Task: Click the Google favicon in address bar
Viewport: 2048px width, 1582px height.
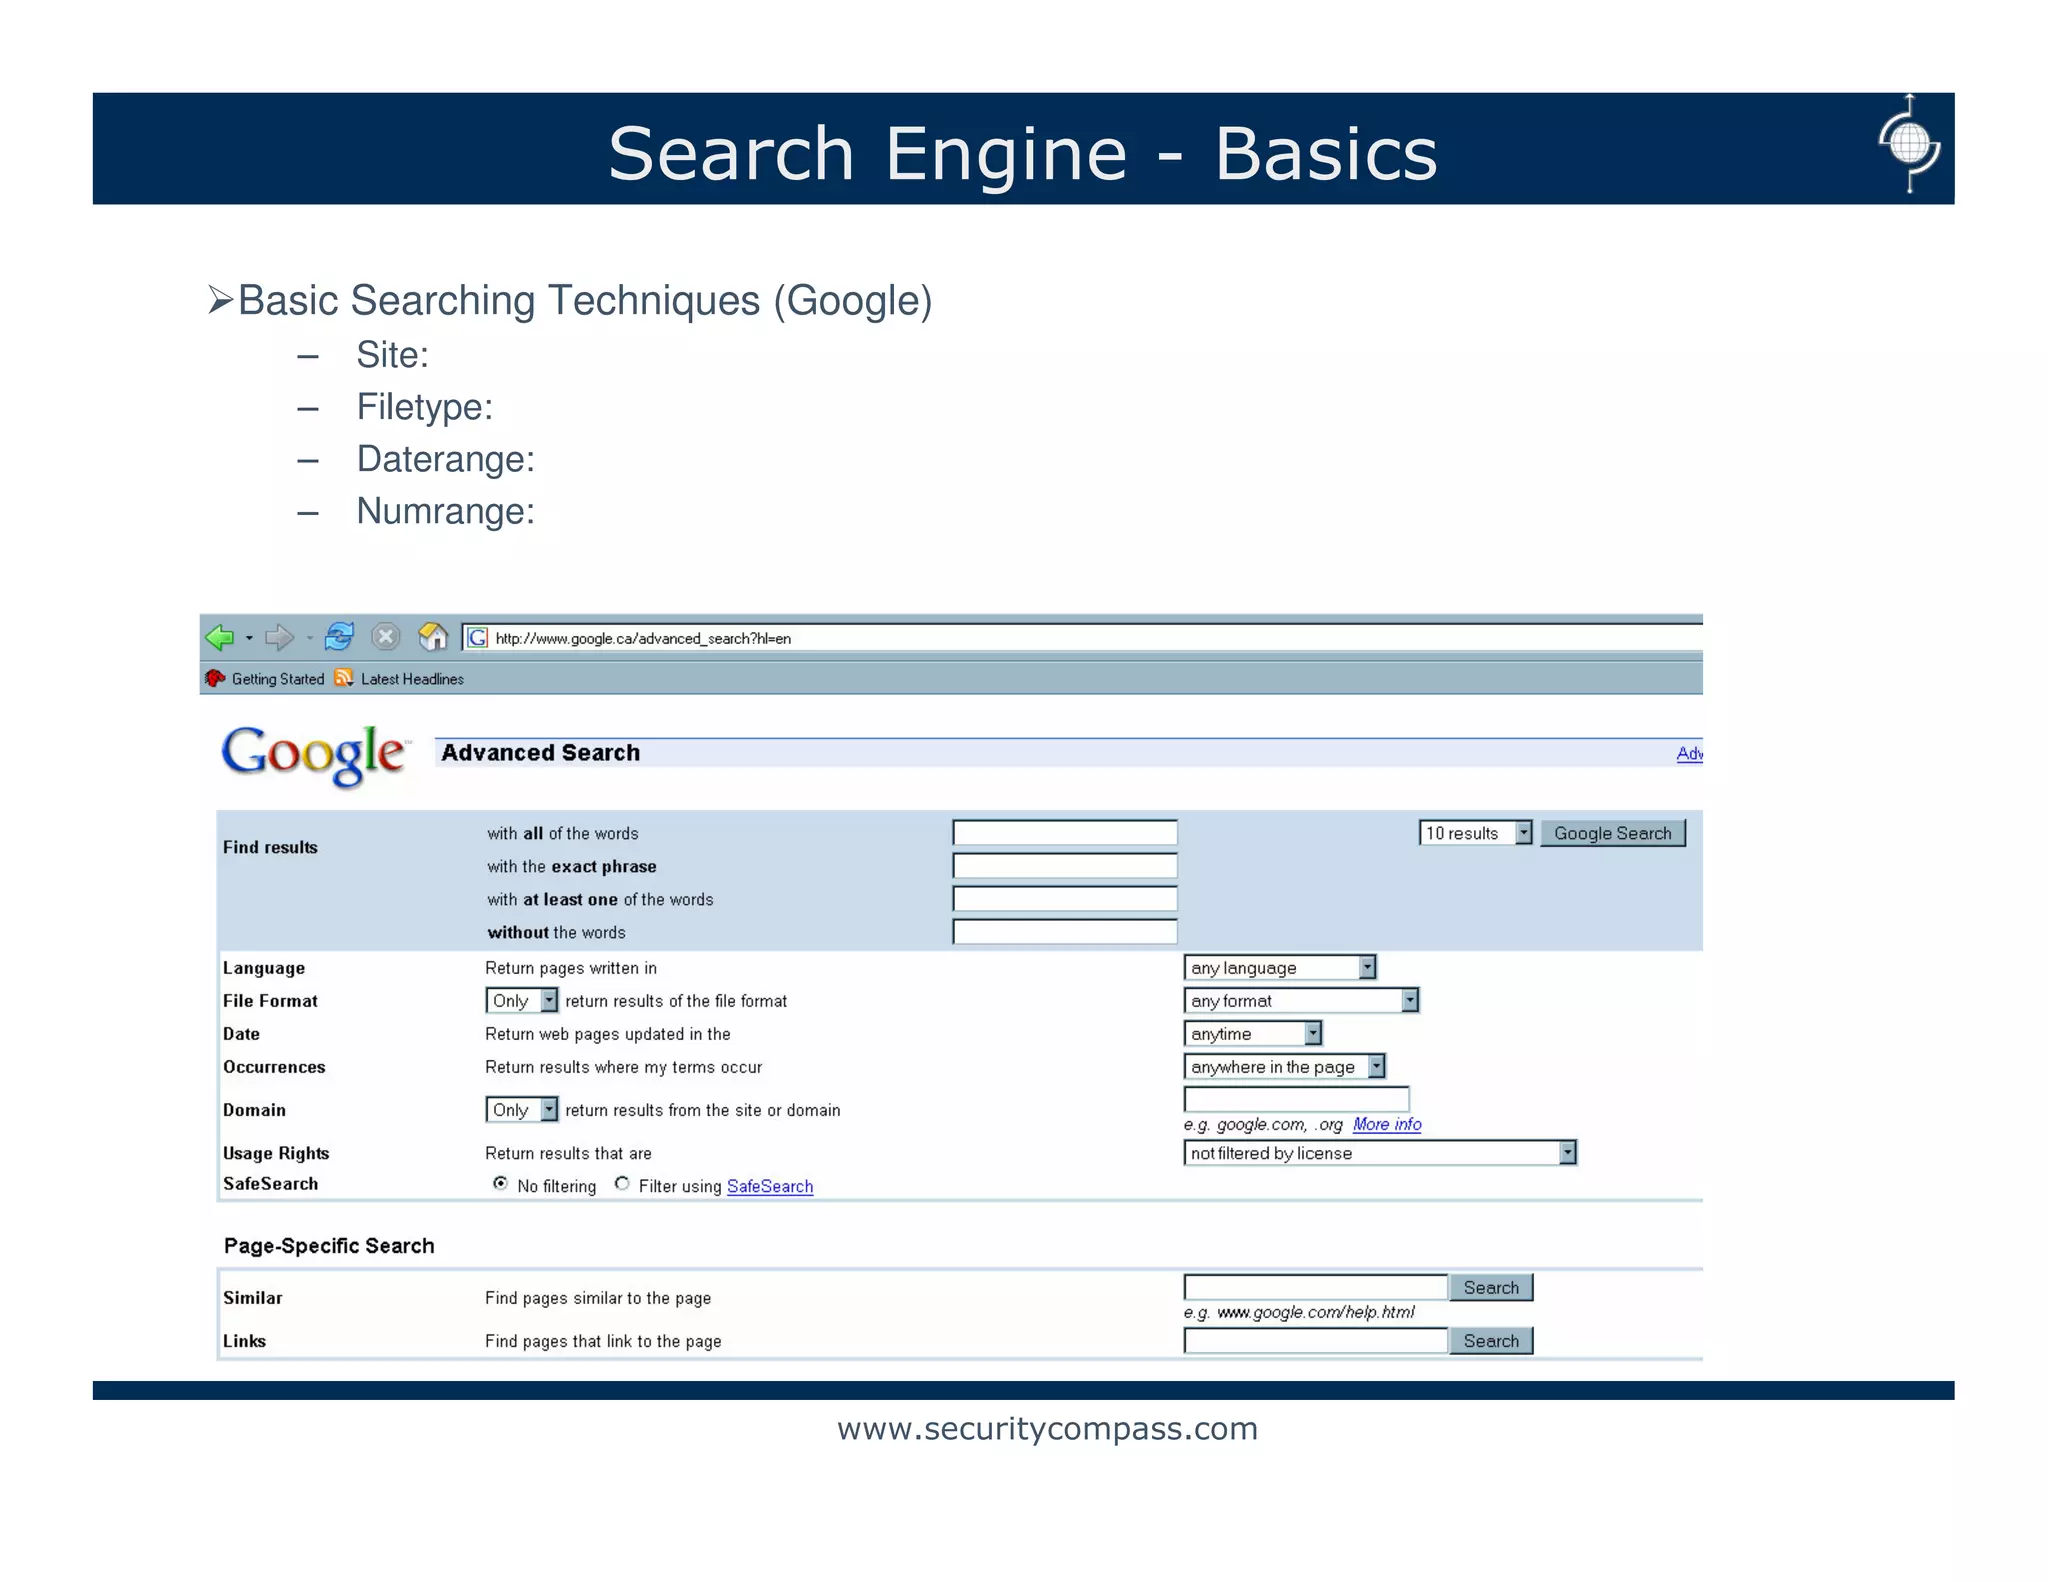Action: coord(478,638)
